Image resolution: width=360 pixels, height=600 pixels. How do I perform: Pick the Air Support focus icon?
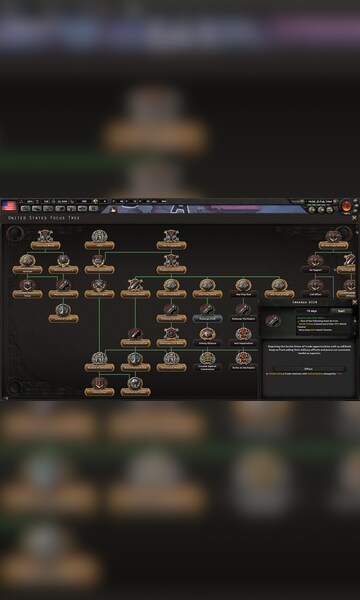point(315,261)
